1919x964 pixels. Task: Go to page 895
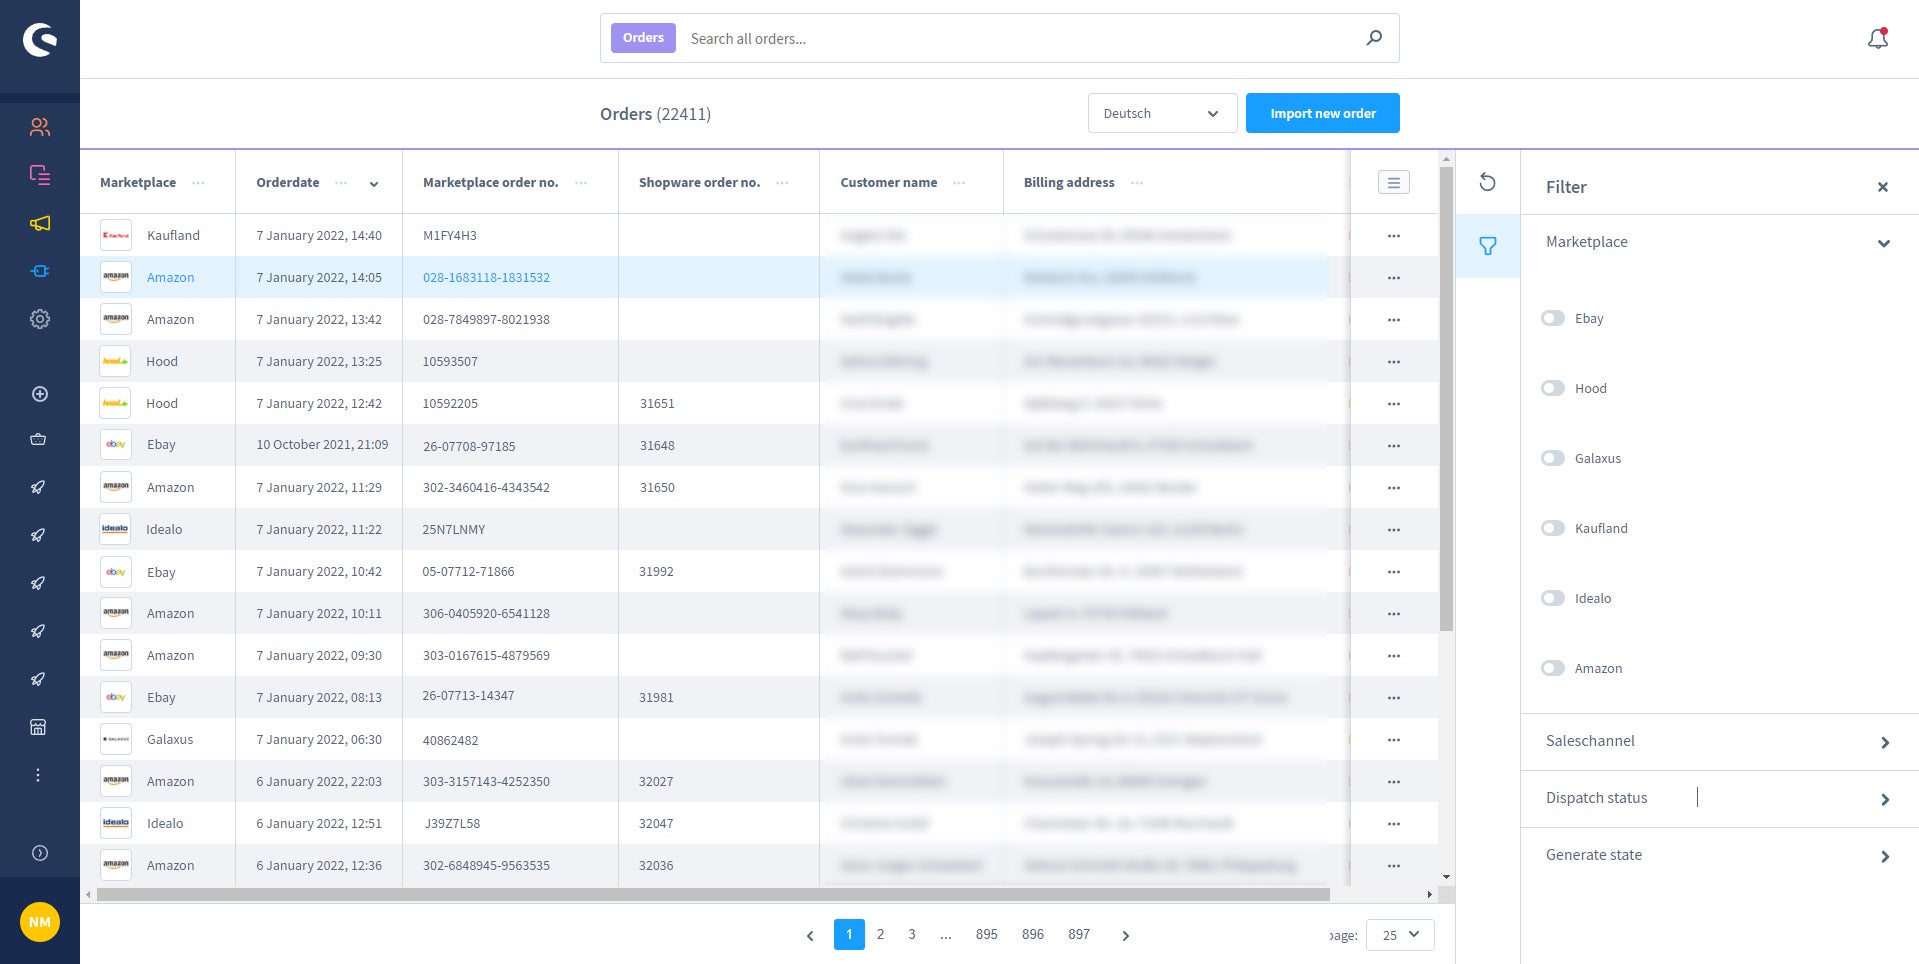pos(987,934)
